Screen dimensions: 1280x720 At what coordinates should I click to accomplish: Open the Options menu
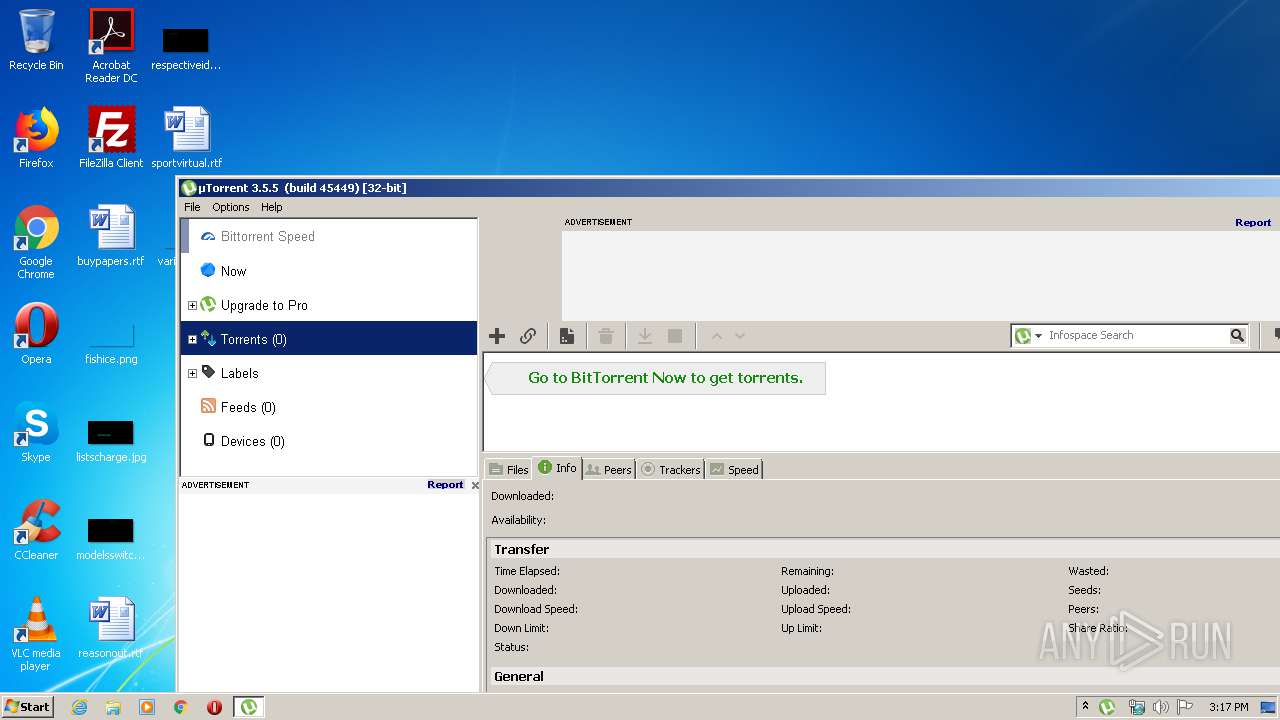pos(231,207)
